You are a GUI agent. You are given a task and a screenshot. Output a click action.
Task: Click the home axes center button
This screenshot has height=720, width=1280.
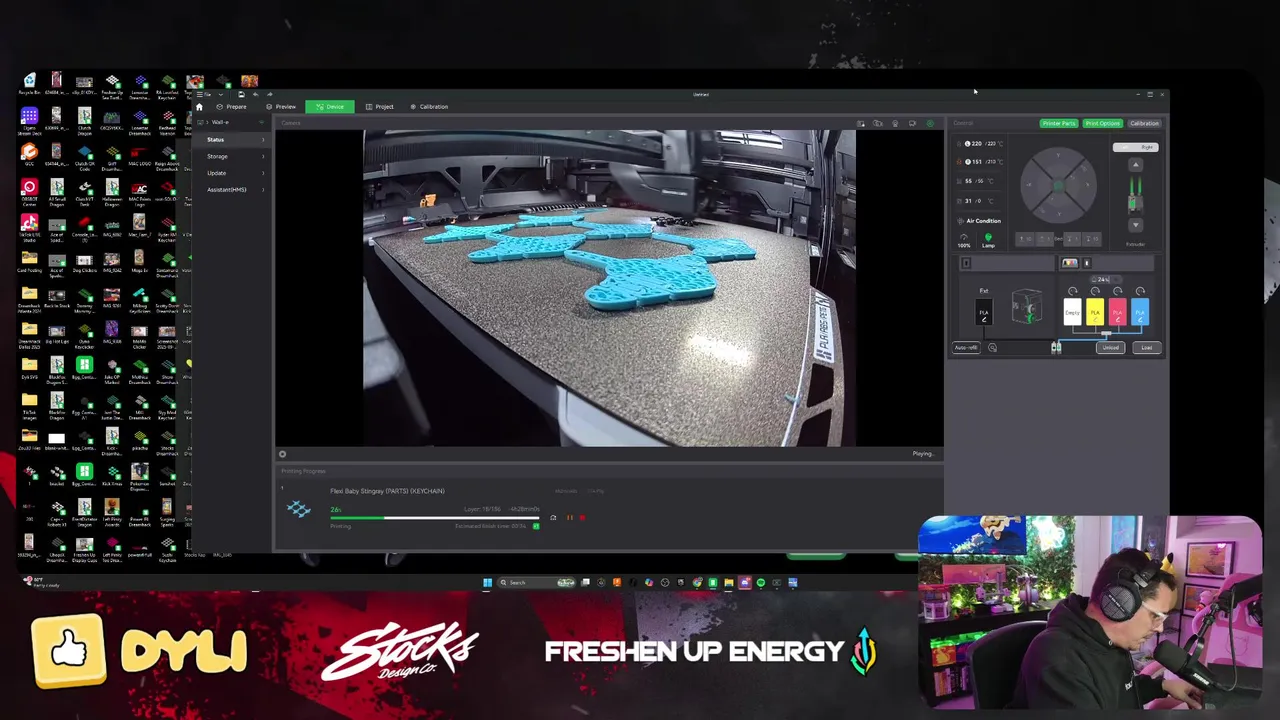point(1058,186)
